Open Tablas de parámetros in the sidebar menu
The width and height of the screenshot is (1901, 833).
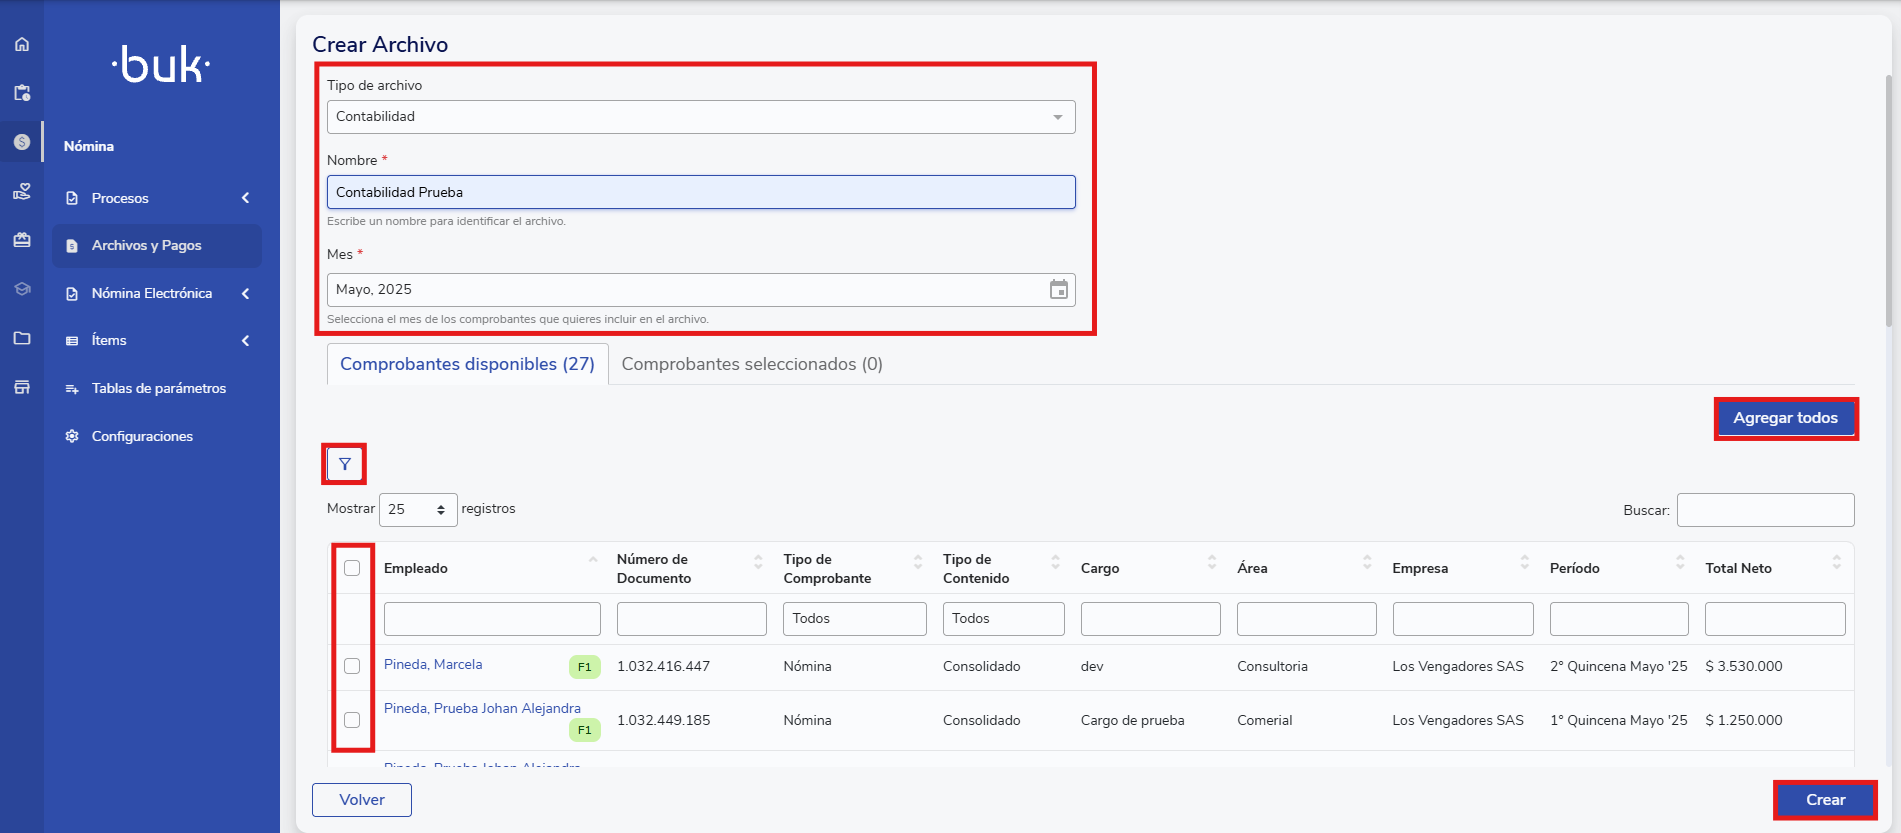(x=158, y=388)
